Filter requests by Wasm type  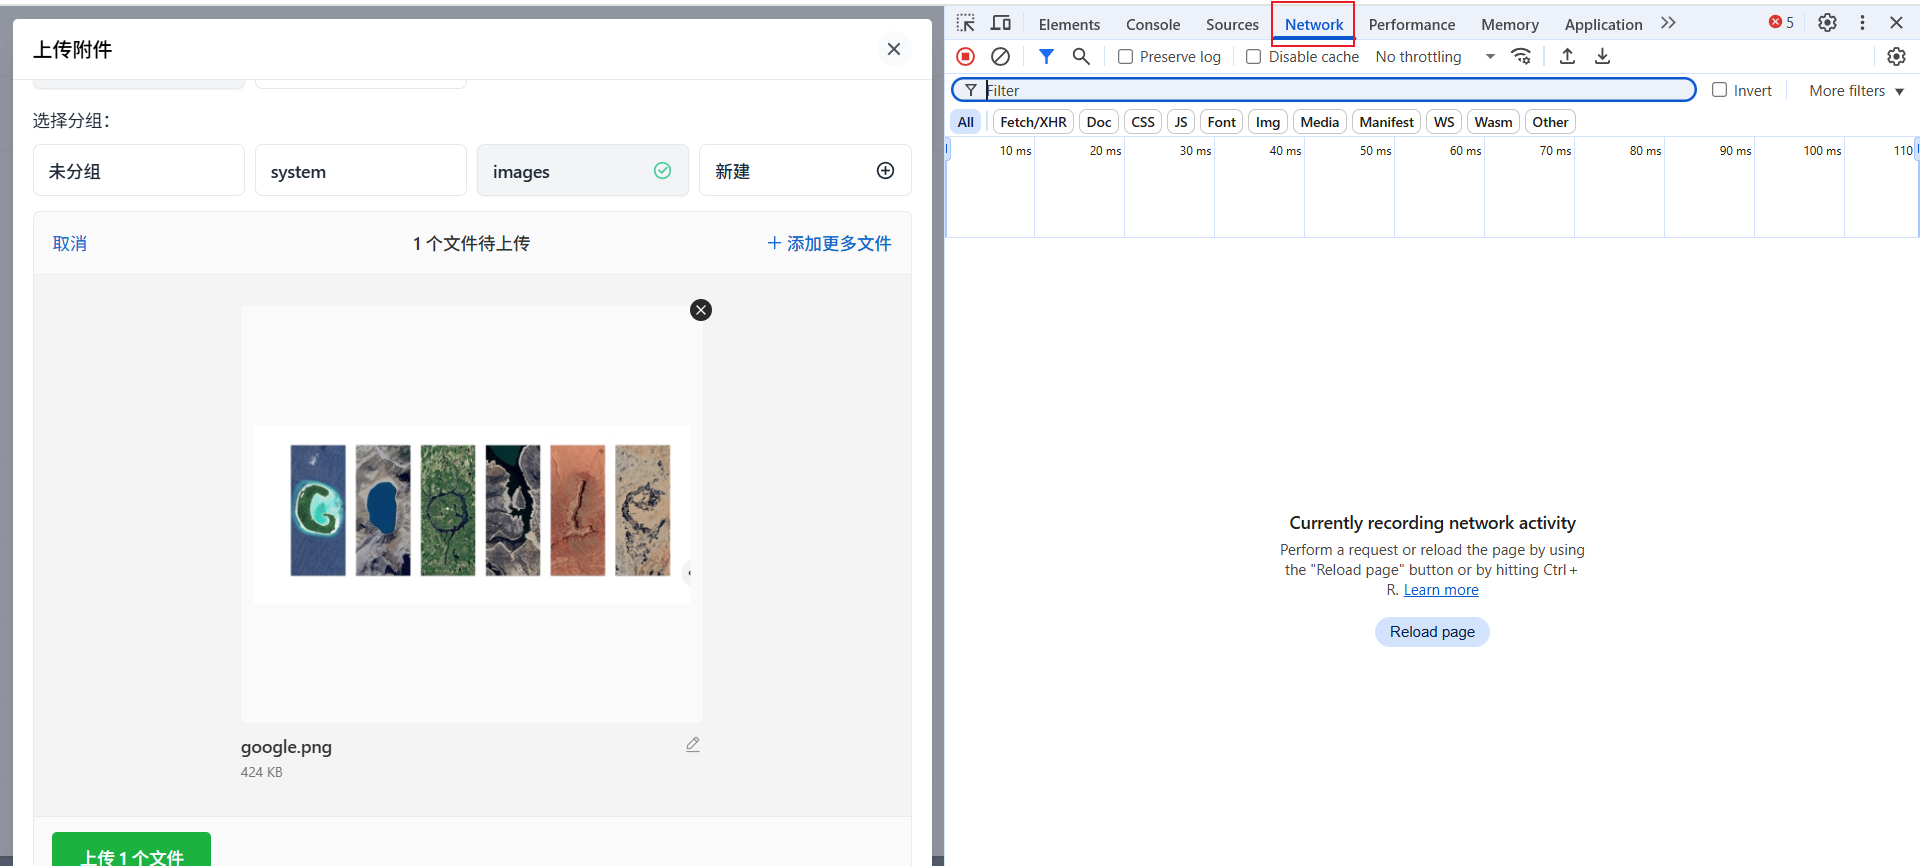pos(1492,122)
